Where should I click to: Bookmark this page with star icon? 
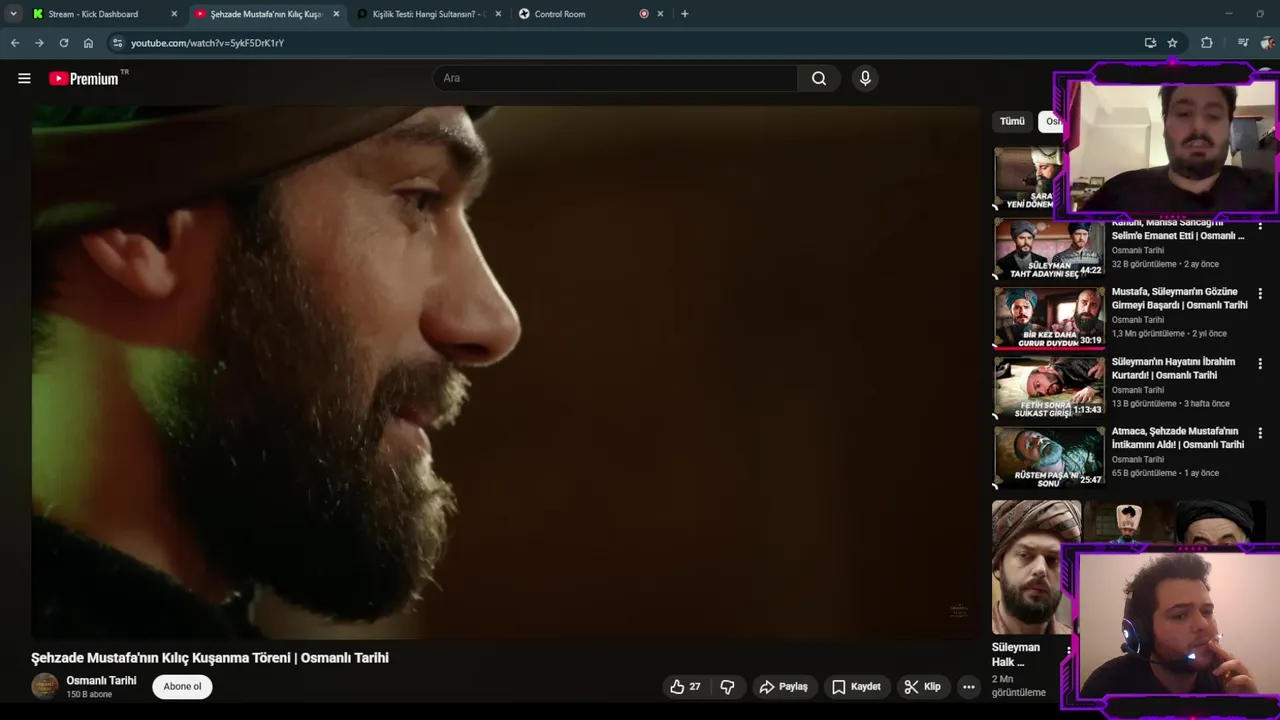pos(1172,43)
